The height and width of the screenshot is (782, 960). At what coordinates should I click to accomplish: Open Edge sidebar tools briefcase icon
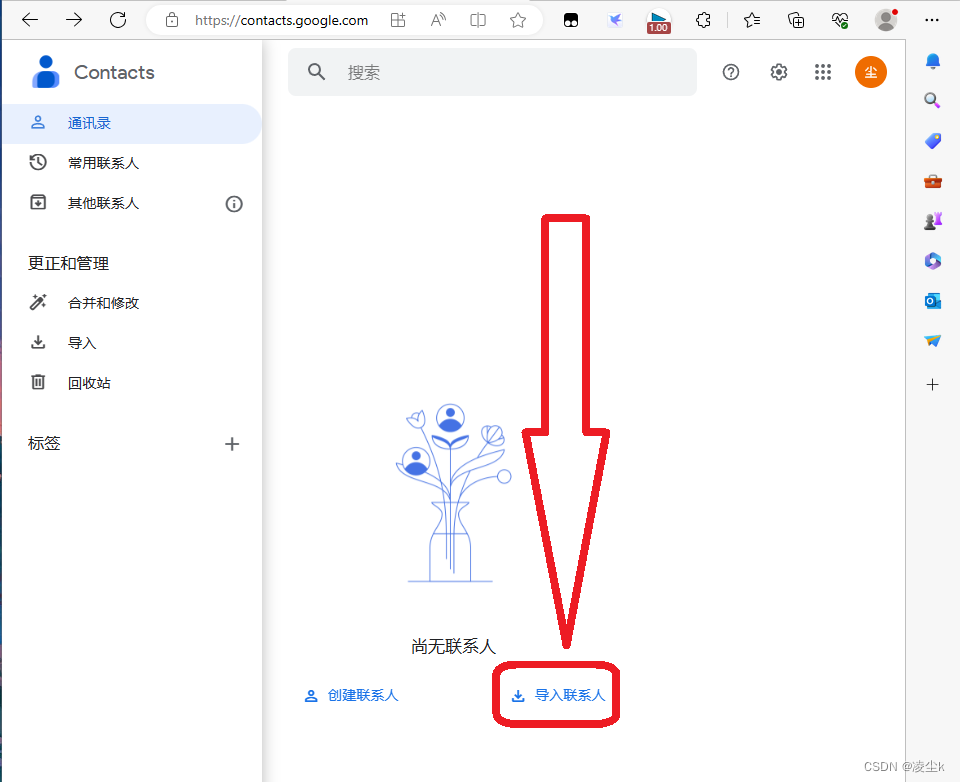pyautogui.click(x=932, y=181)
